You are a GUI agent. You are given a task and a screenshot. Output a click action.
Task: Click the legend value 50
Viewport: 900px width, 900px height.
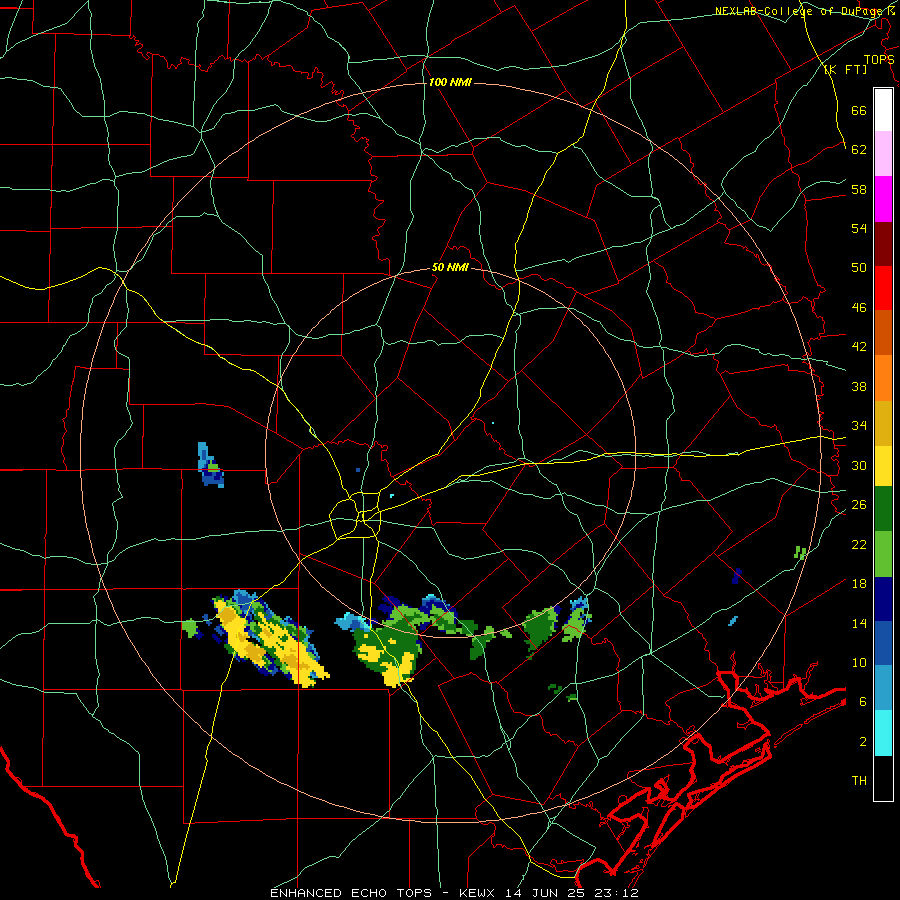coord(859,267)
